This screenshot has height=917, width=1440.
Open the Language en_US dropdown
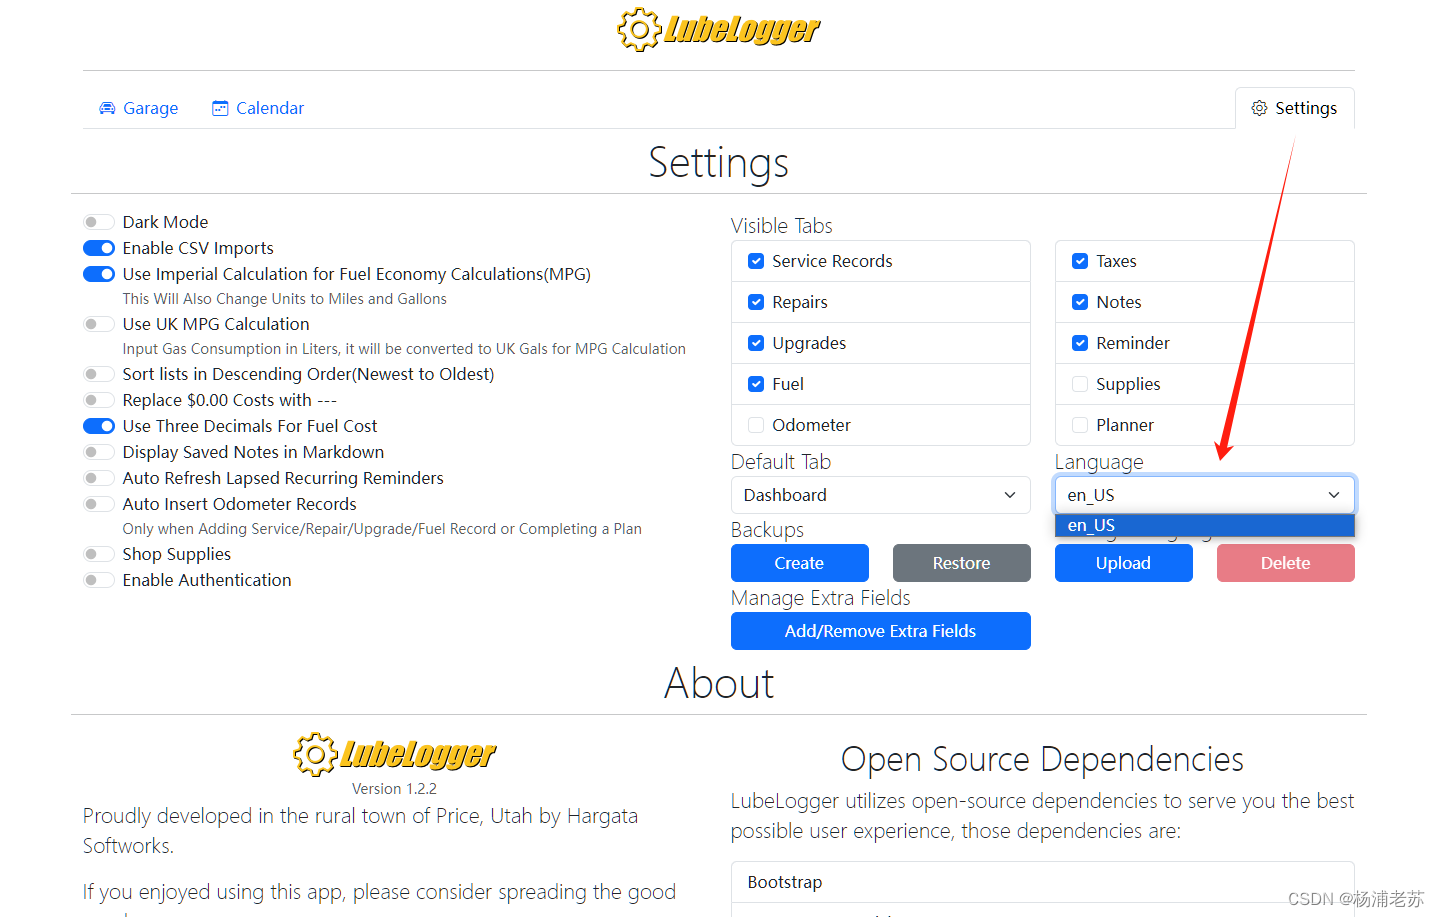click(x=1204, y=495)
